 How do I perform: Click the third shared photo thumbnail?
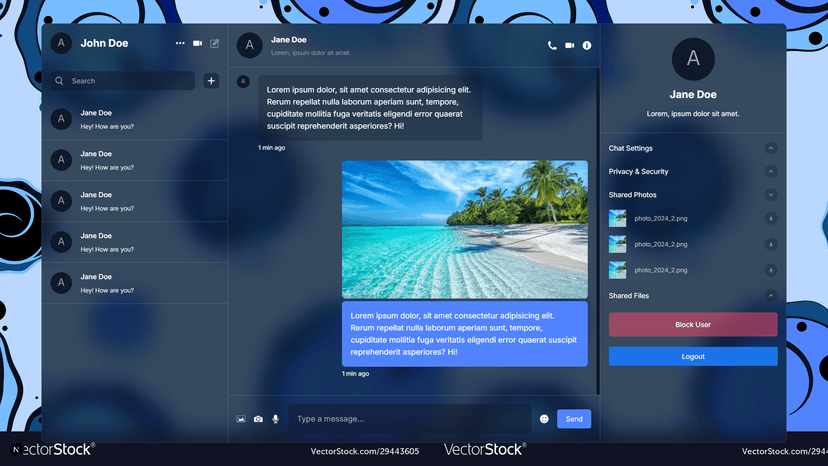point(617,270)
